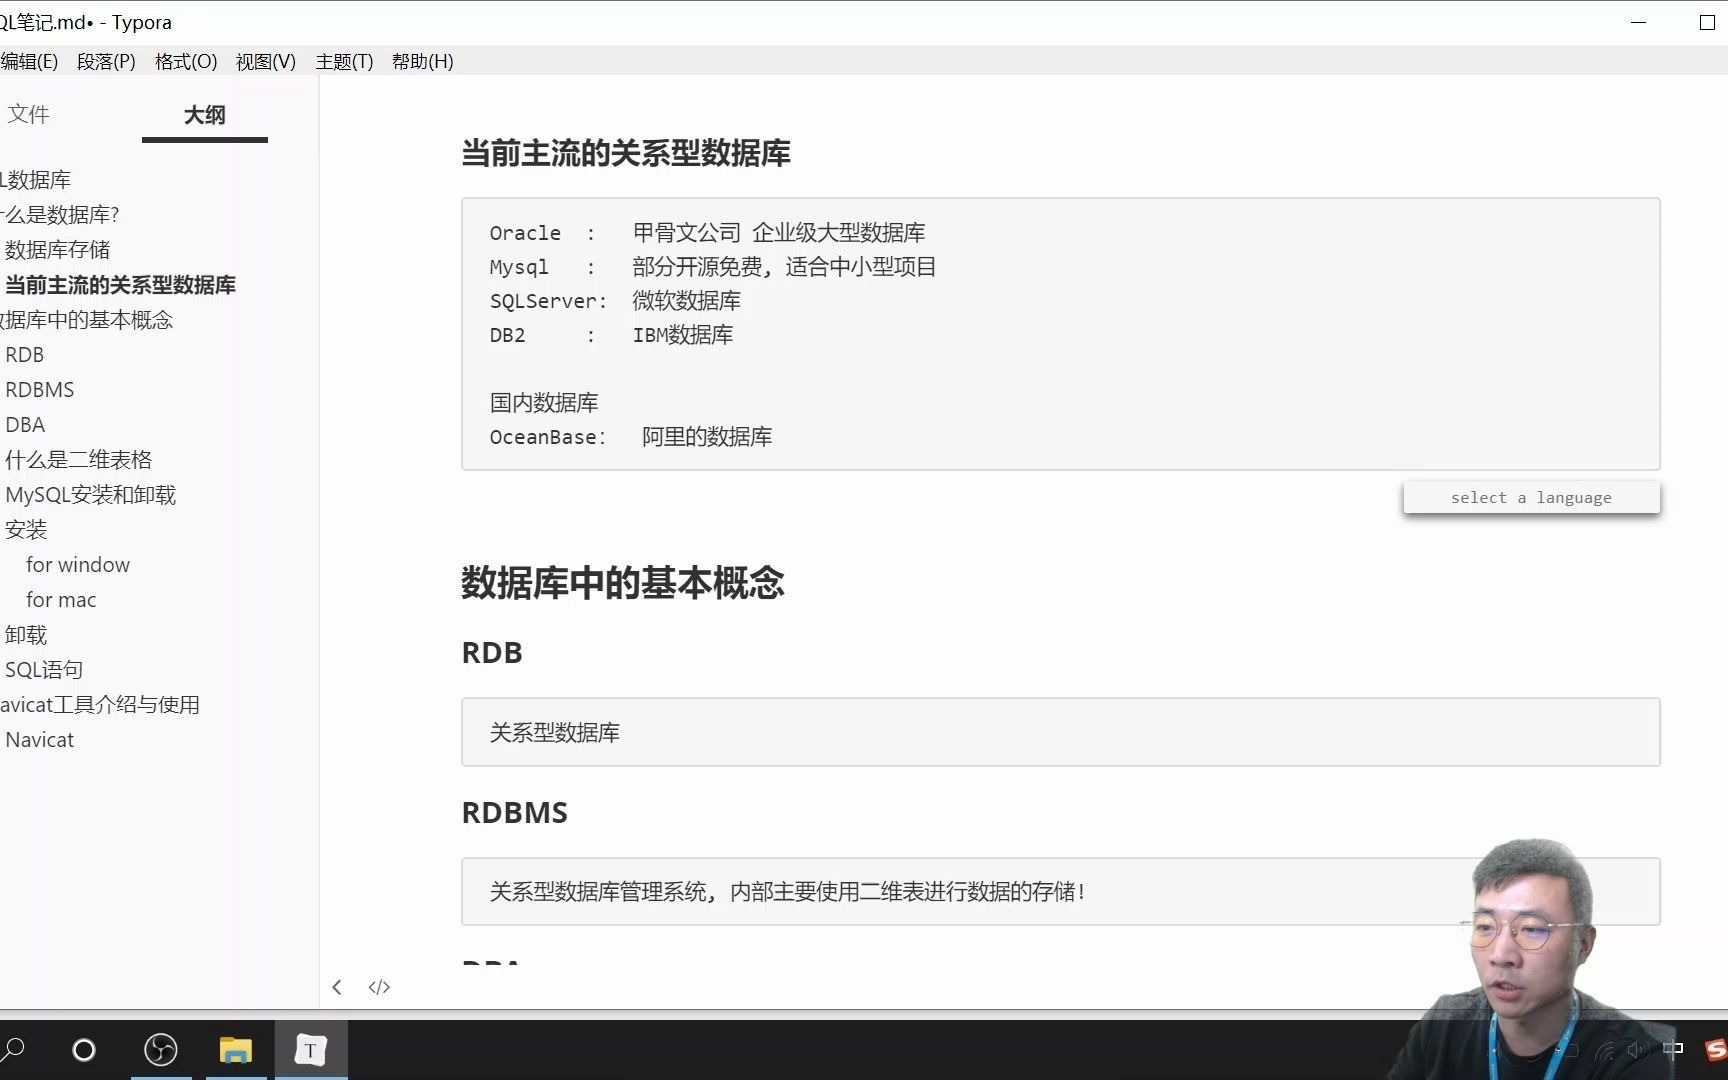Open the 帮助(H) menu
The width and height of the screenshot is (1728, 1080).
point(423,62)
